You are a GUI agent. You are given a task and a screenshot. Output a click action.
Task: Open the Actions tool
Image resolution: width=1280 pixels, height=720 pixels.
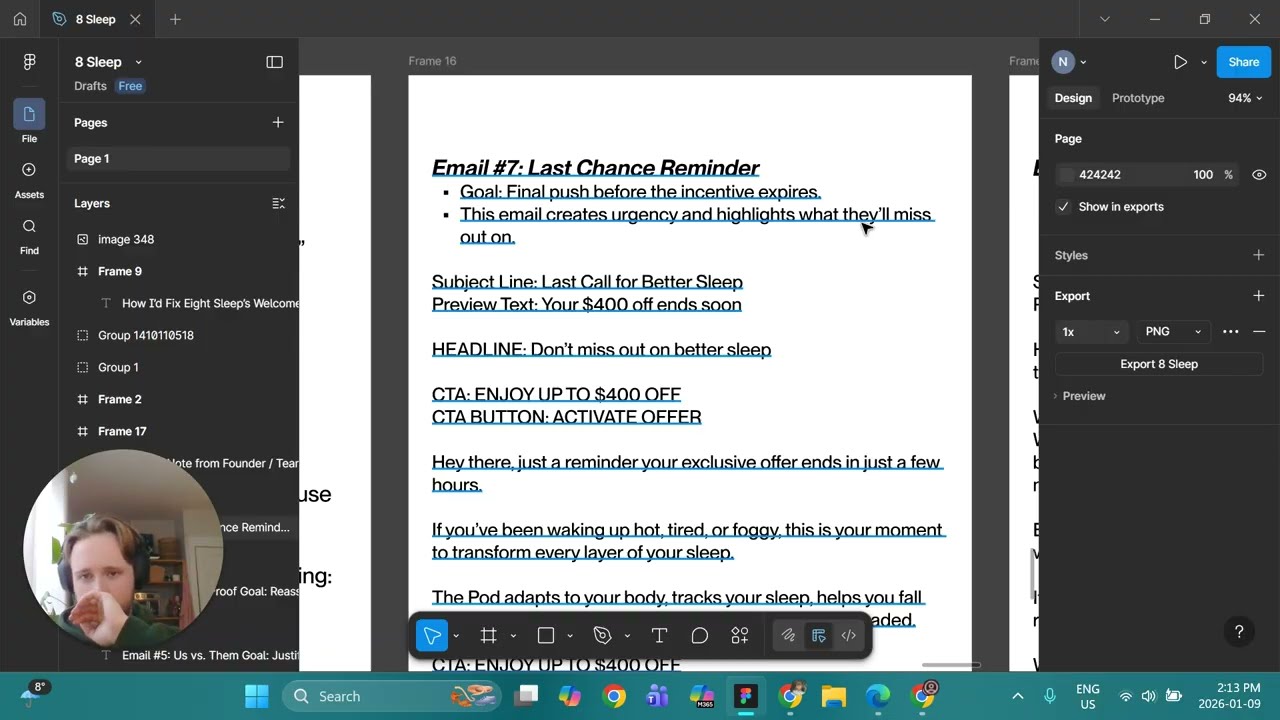tap(740, 635)
